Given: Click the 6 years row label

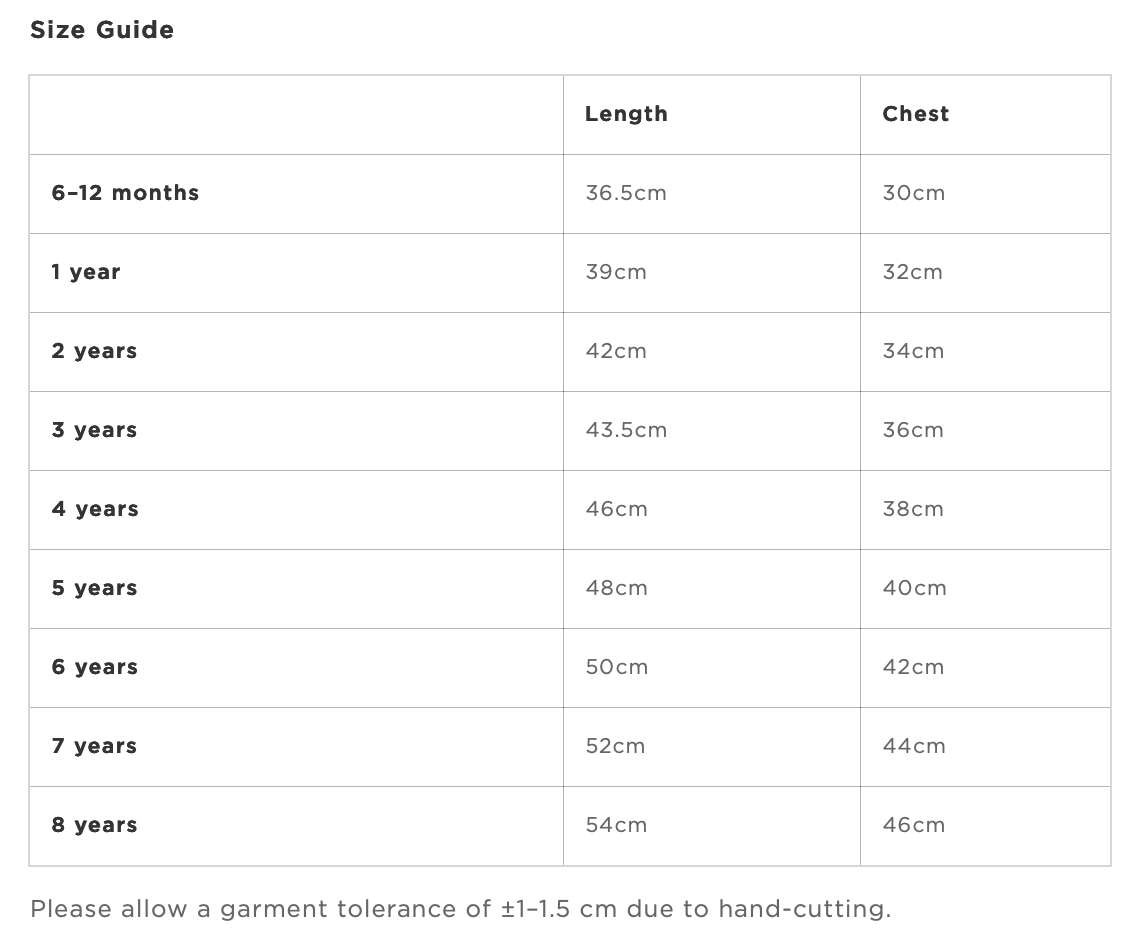Looking at the screenshot, I should (94, 667).
